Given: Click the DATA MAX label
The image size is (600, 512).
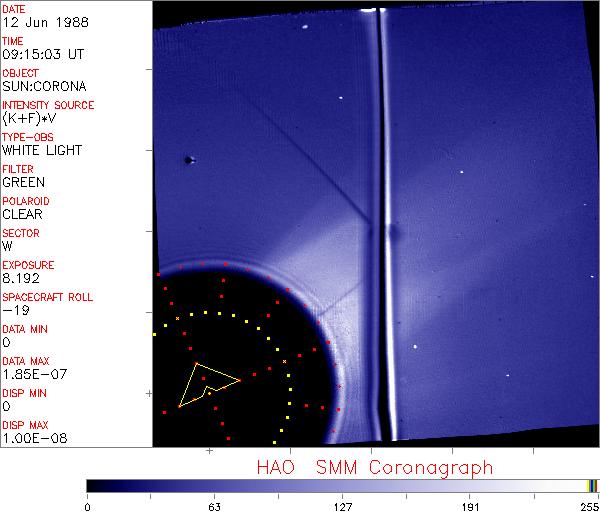Looking at the screenshot, I should tap(26, 361).
